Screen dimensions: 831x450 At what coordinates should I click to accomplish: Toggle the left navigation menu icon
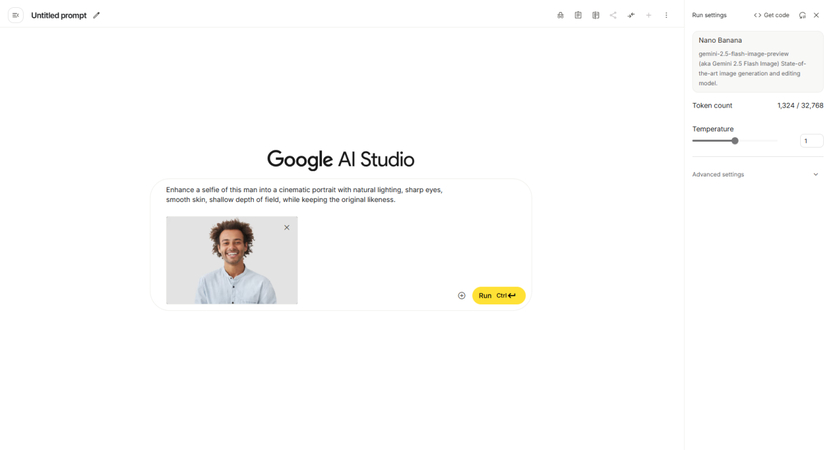point(15,15)
